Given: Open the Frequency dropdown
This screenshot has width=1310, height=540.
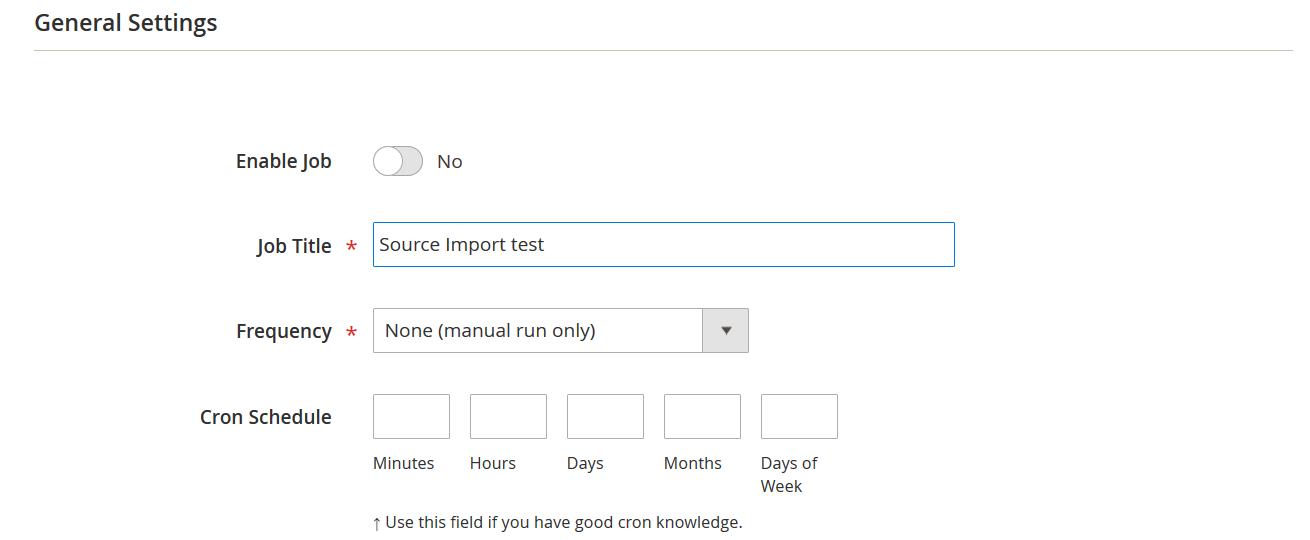Looking at the screenshot, I should tap(561, 330).
